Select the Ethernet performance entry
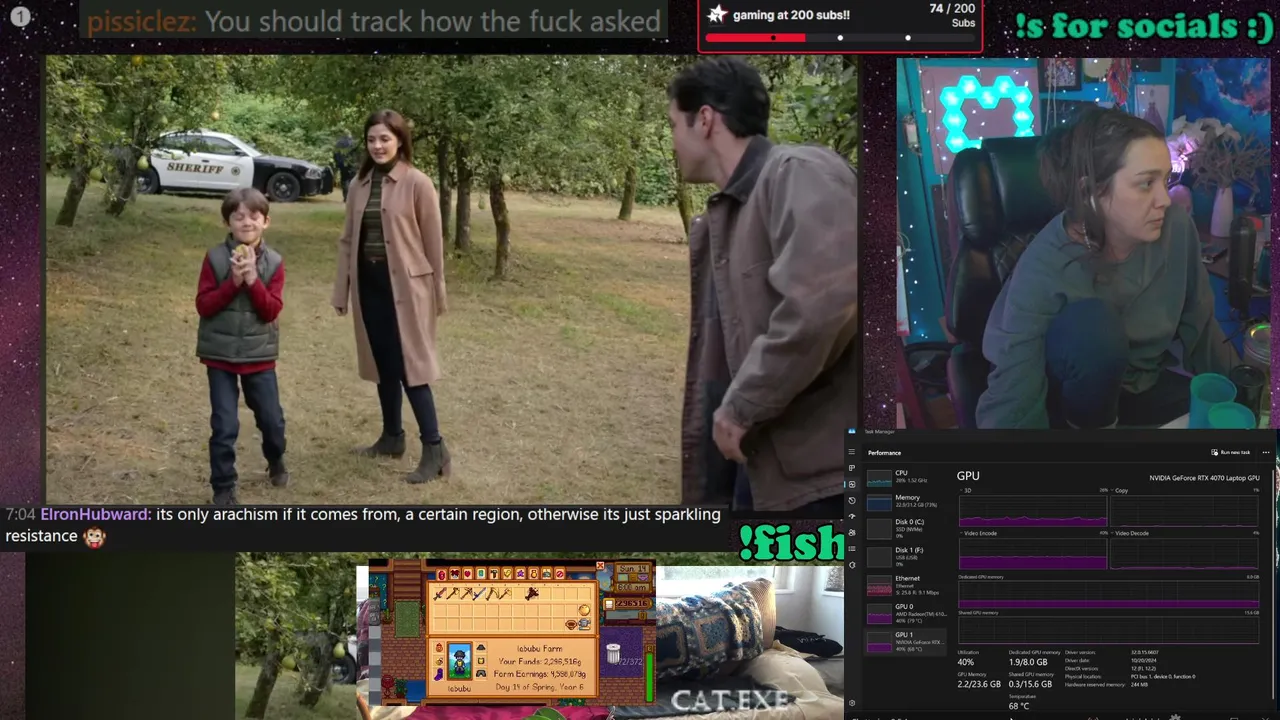1280x720 pixels. [x=905, y=585]
